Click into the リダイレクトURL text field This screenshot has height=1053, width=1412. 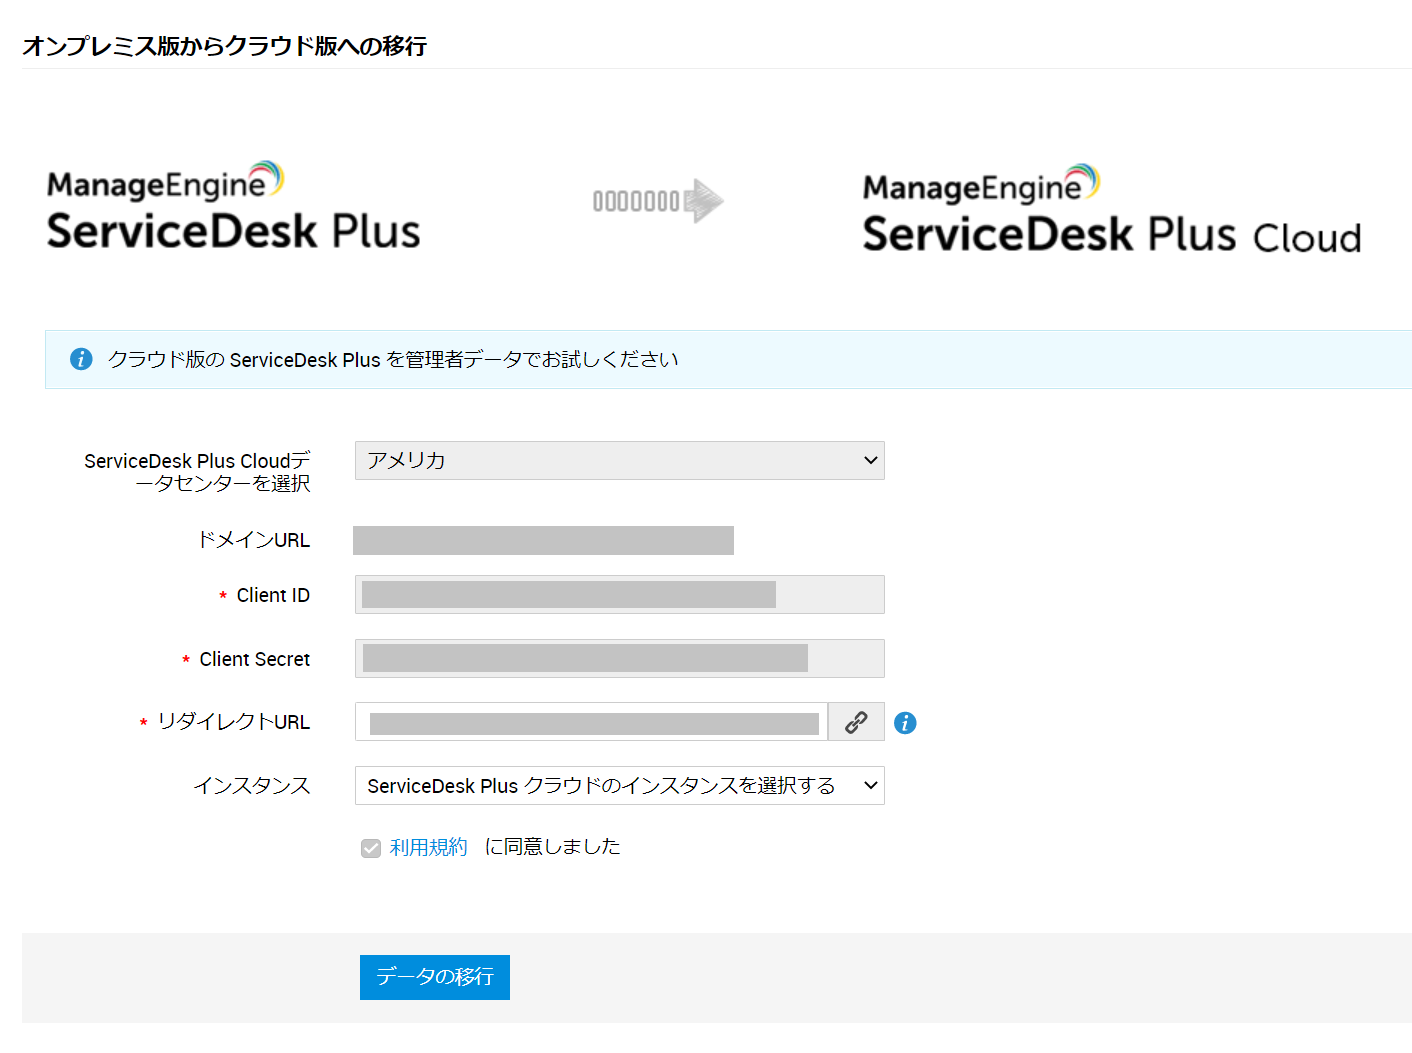(x=592, y=722)
